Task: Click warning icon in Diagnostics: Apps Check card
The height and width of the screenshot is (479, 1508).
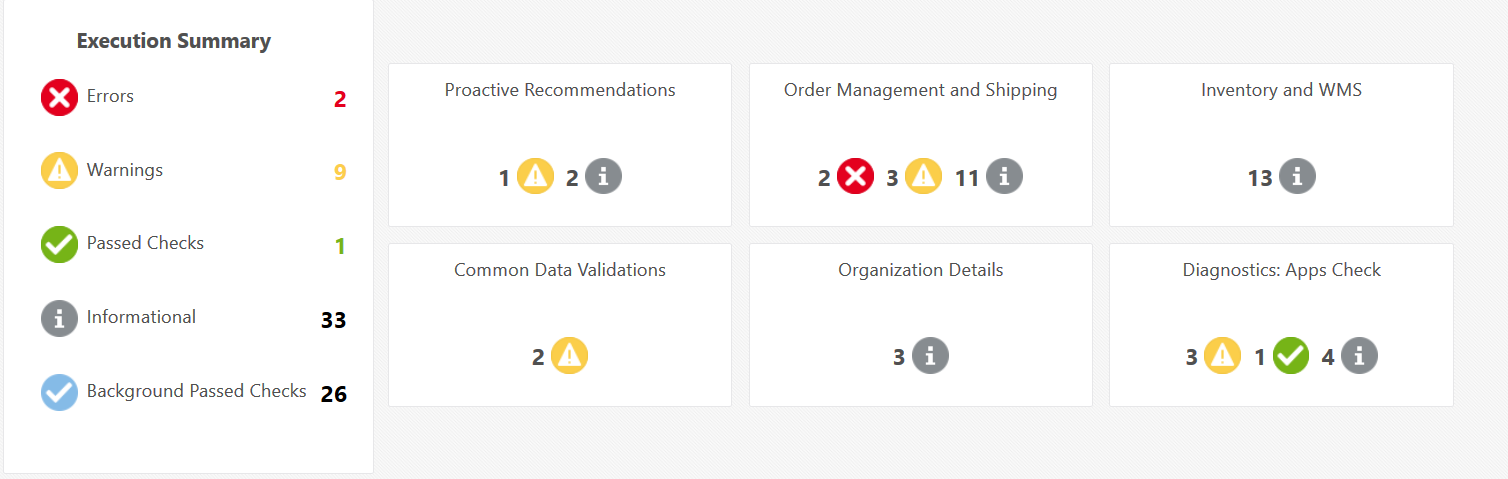Action: tap(1222, 355)
